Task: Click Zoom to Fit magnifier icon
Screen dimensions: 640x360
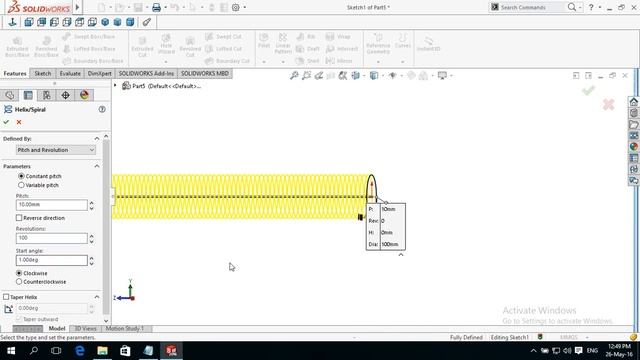Action: point(294,76)
